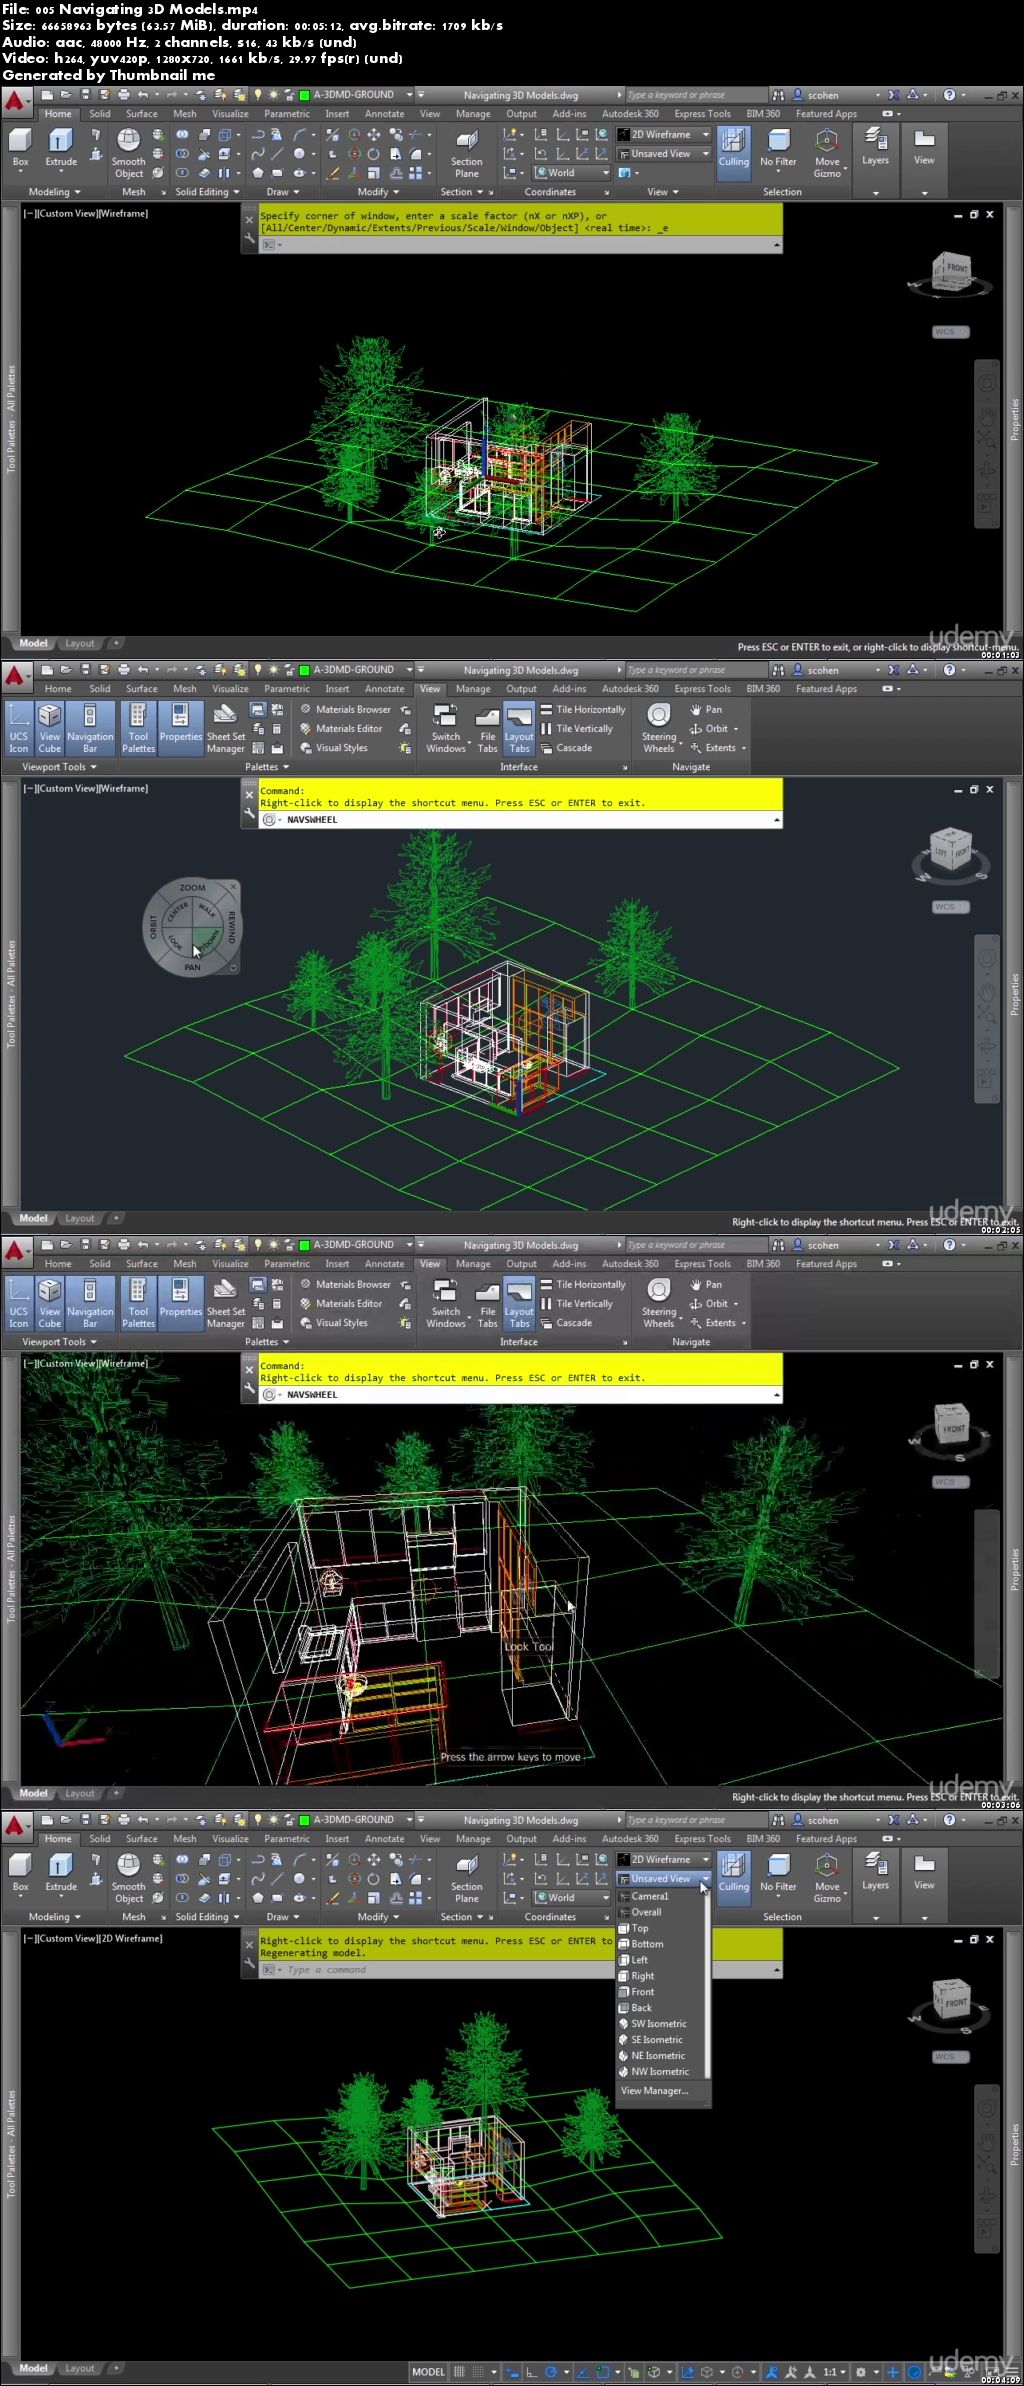Close the steering wheel with its X
Image resolution: width=1024 pixels, height=2386 pixels.
(x=233, y=886)
